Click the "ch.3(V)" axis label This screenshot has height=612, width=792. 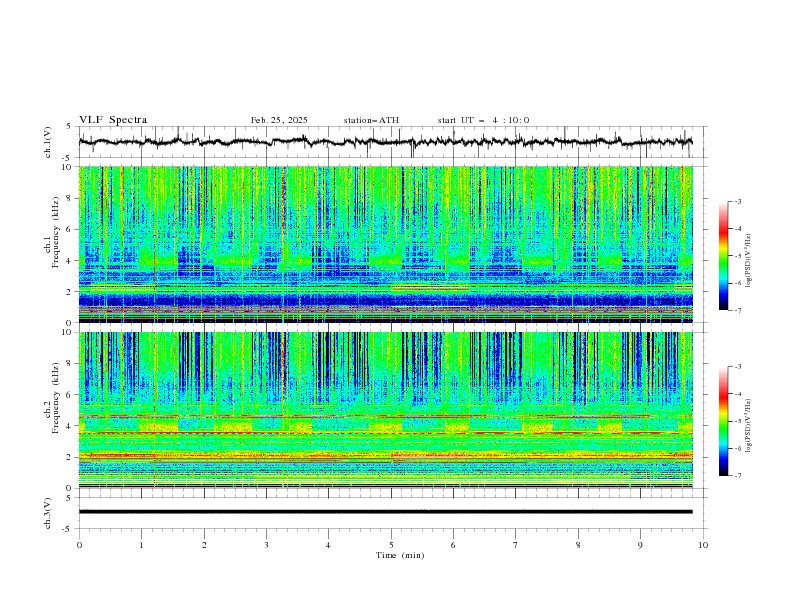[x=48, y=513]
